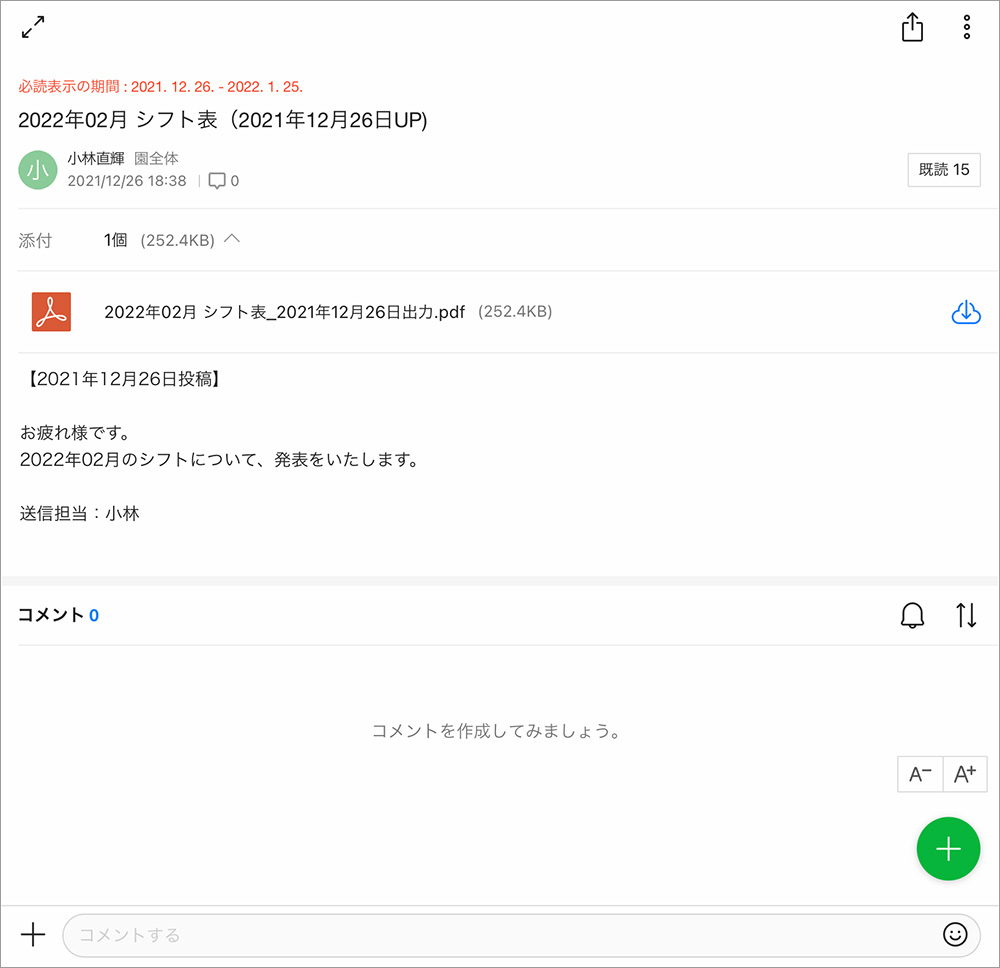
Task: Click plus icon beside comment field
Action: point(33,934)
